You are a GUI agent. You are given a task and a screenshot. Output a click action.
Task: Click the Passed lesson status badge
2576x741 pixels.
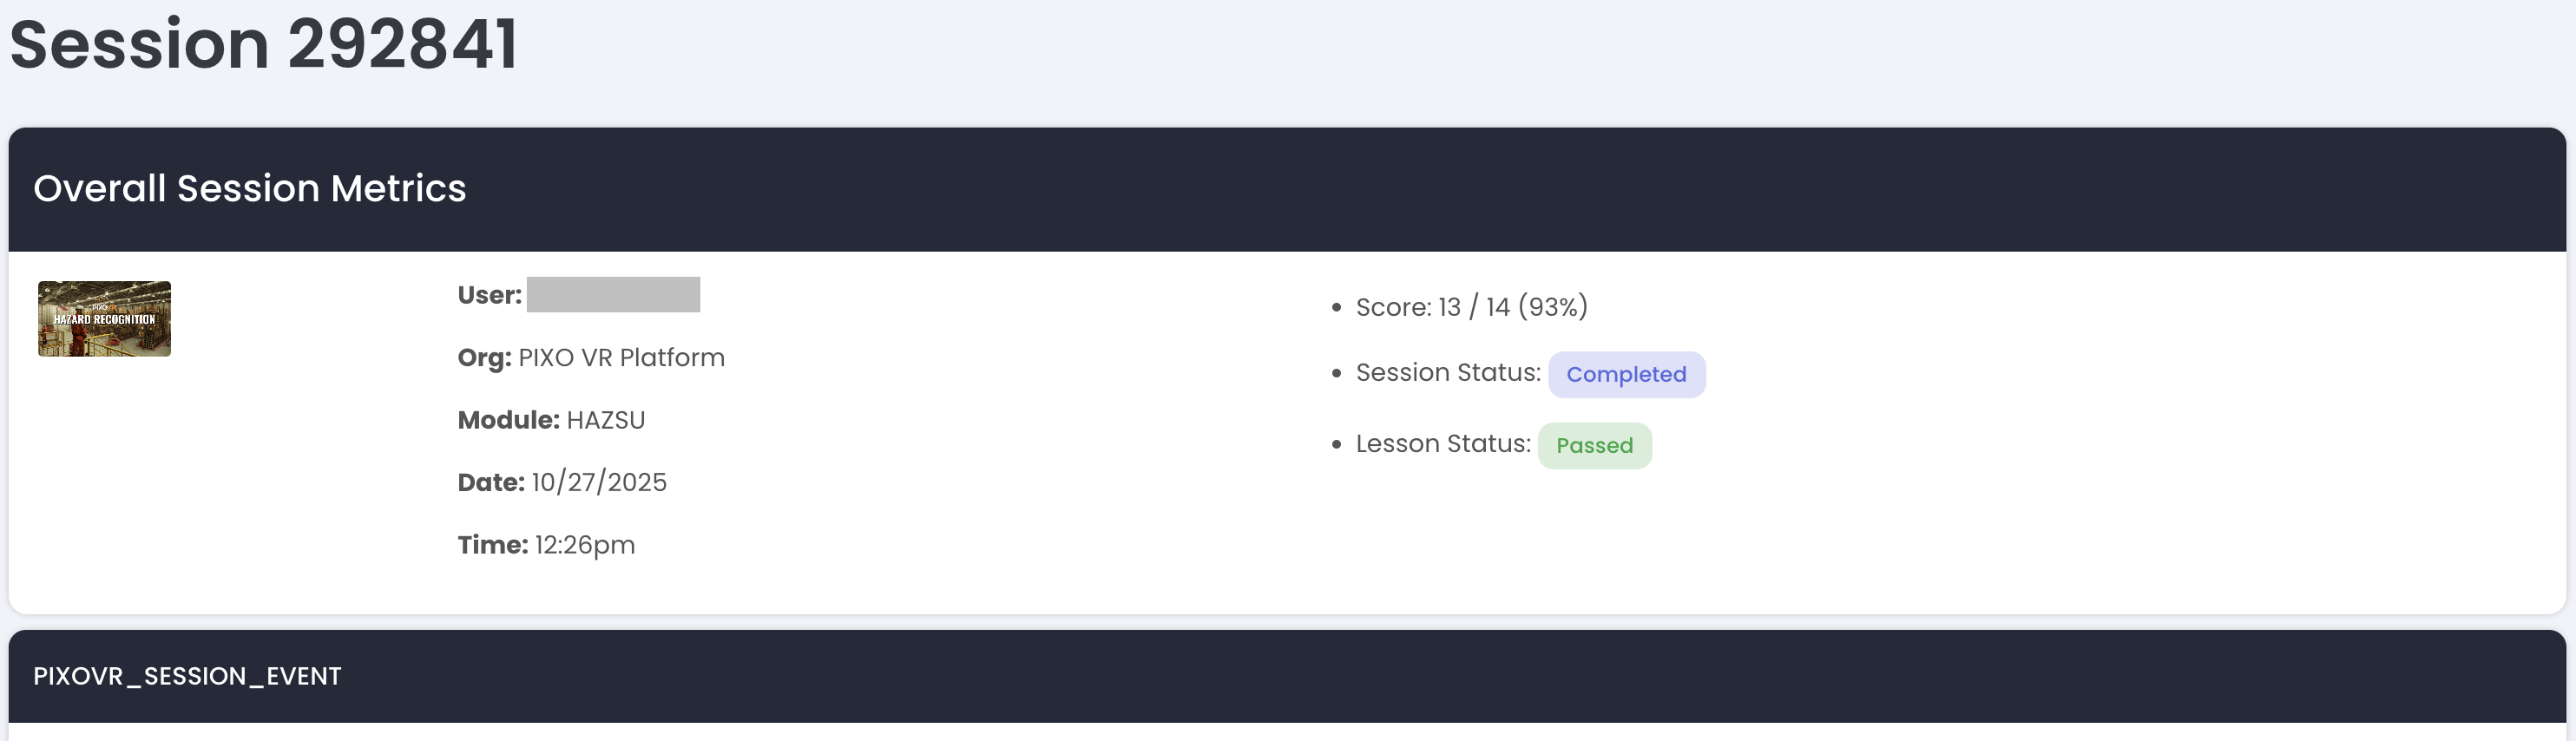[x=1594, y=445]
